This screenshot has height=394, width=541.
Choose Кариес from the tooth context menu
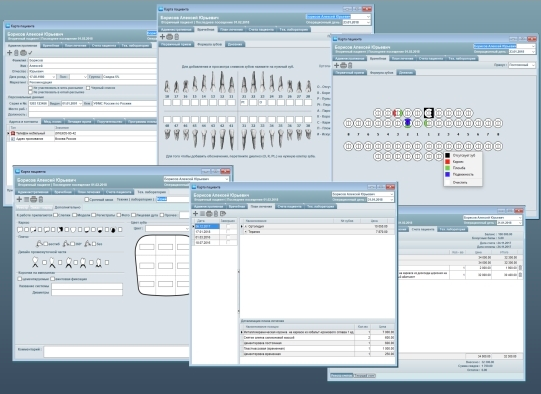pyautogui.click(x=458, y=161)
